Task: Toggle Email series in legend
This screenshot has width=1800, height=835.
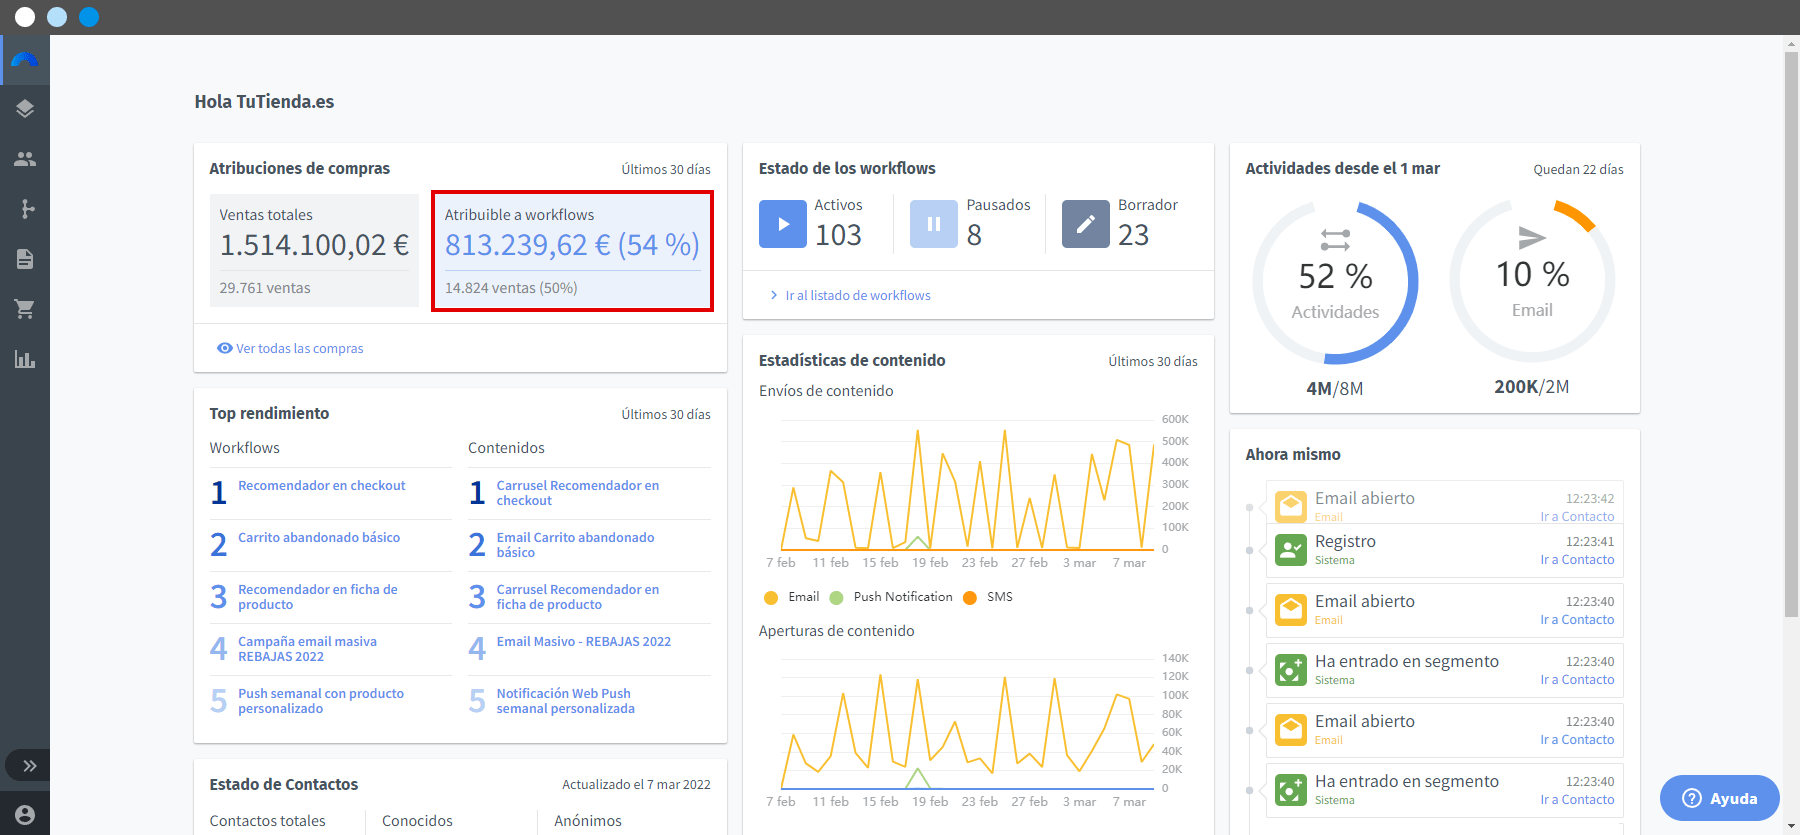Action: [x=792, y=597]
